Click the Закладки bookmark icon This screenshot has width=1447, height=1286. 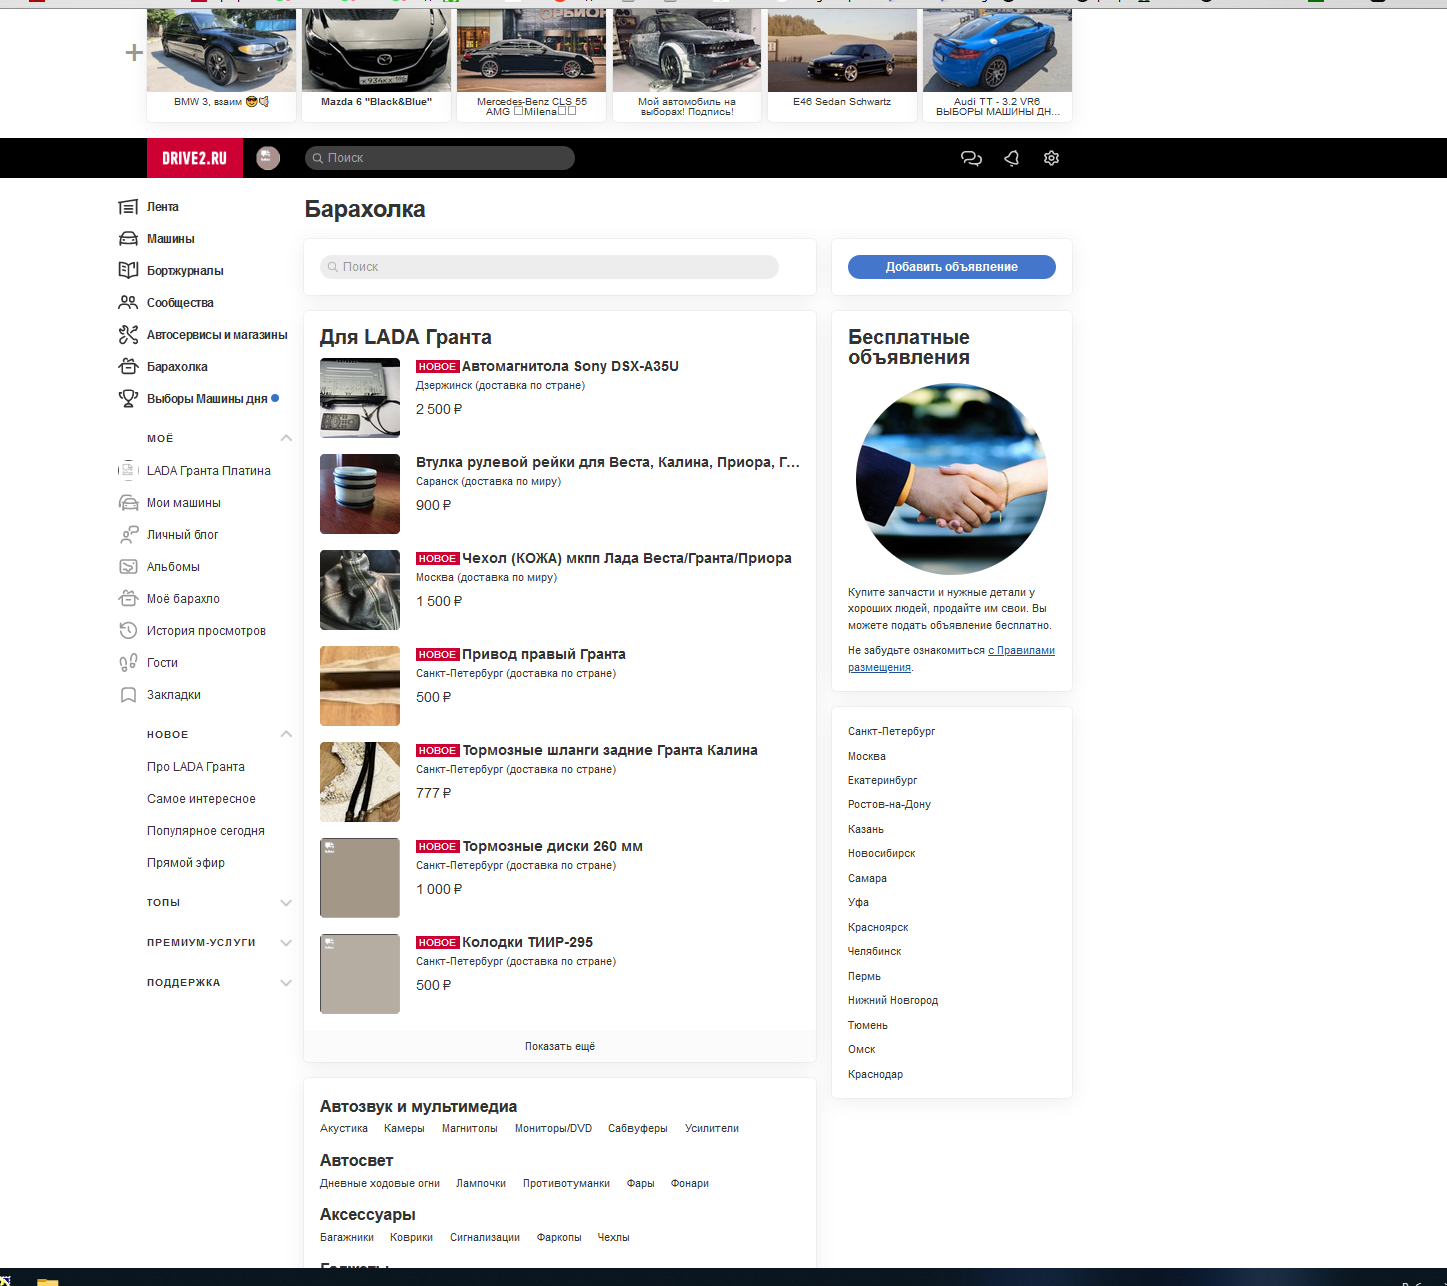point(128,695)
